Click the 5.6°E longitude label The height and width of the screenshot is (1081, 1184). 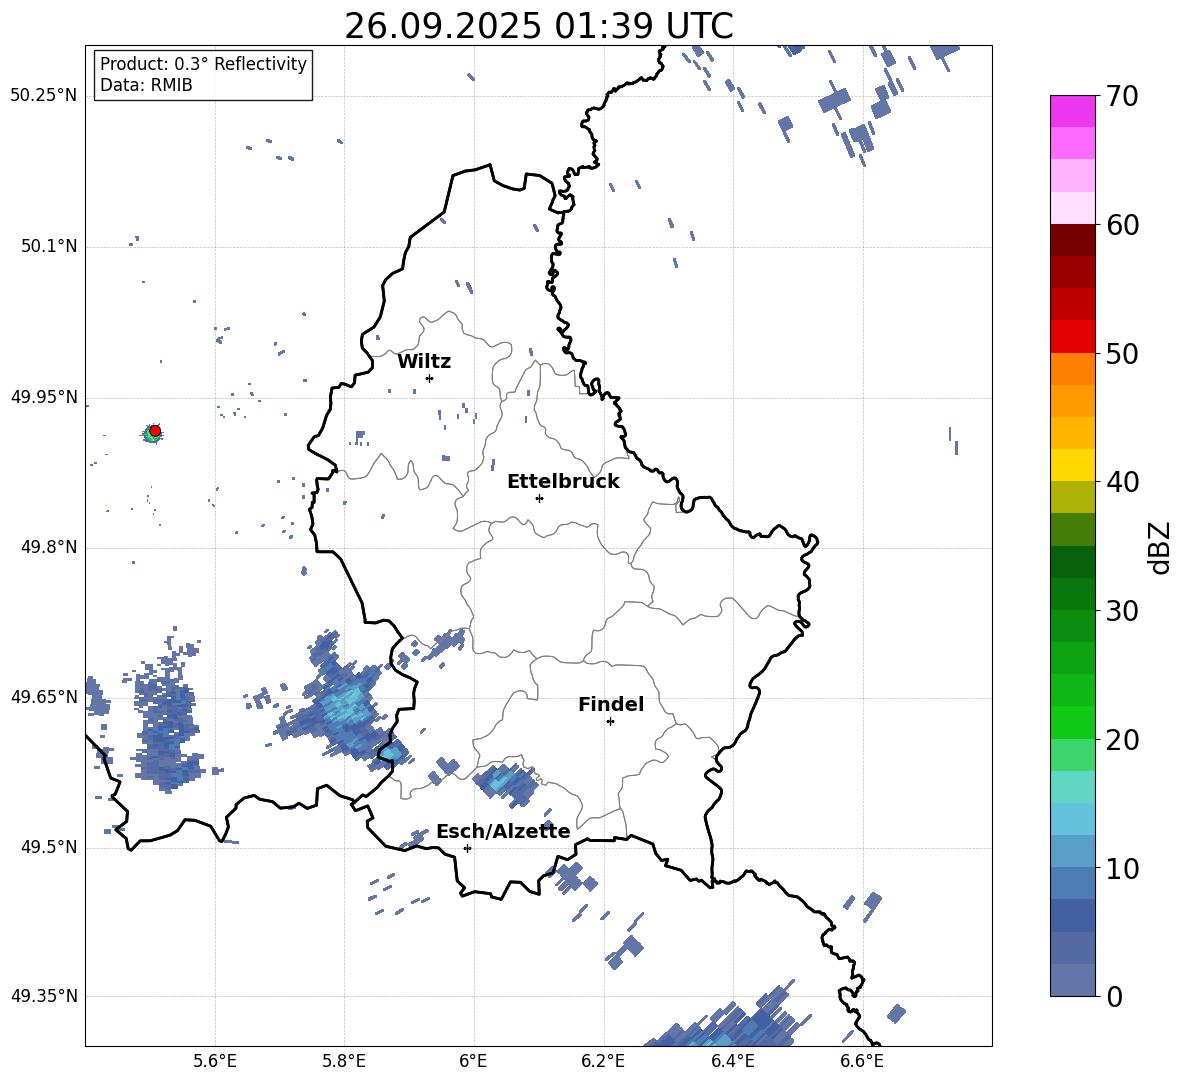[x=215, y=1061]
